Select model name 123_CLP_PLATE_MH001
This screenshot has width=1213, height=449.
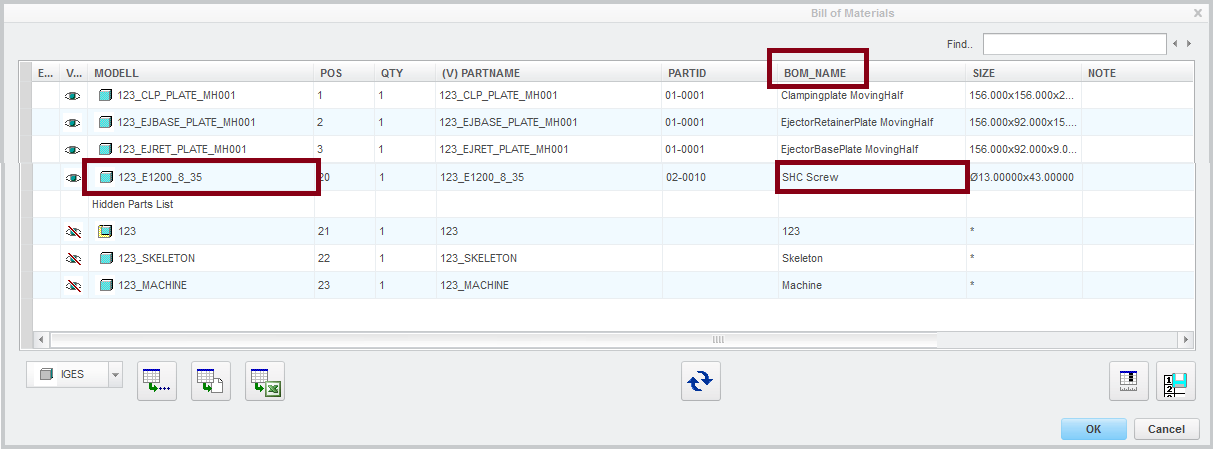coord(177,96)
